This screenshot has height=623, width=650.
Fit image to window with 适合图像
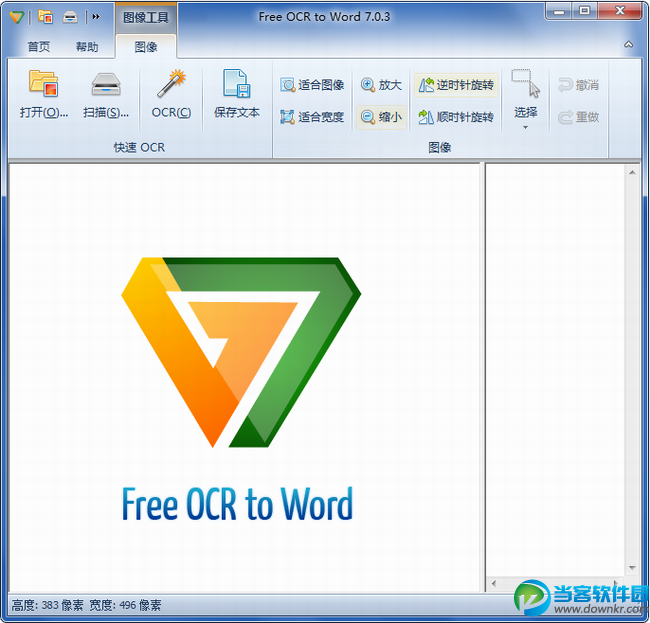pyautogui.click(x=312, y=85)
